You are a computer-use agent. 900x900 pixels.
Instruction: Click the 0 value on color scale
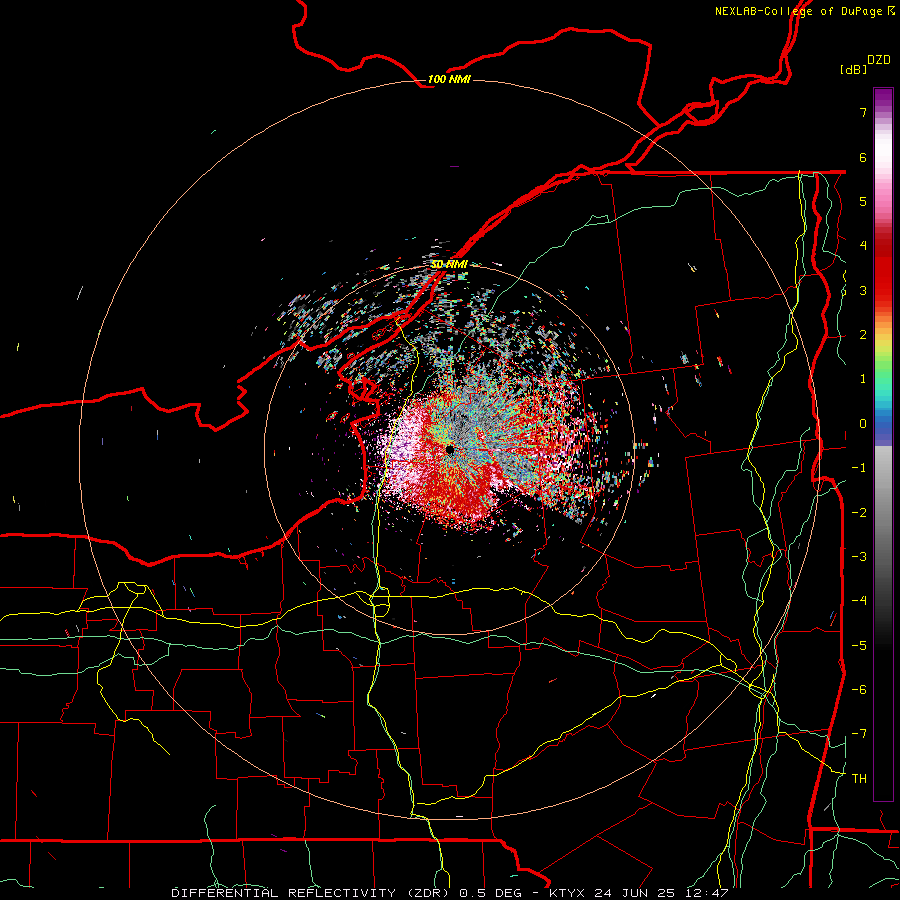tap(863, 424)
